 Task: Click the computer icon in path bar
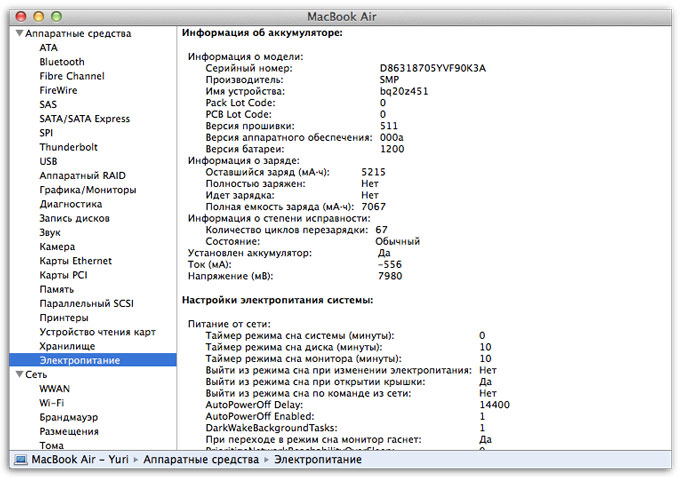pyautogui.click(x=21, y=460)
